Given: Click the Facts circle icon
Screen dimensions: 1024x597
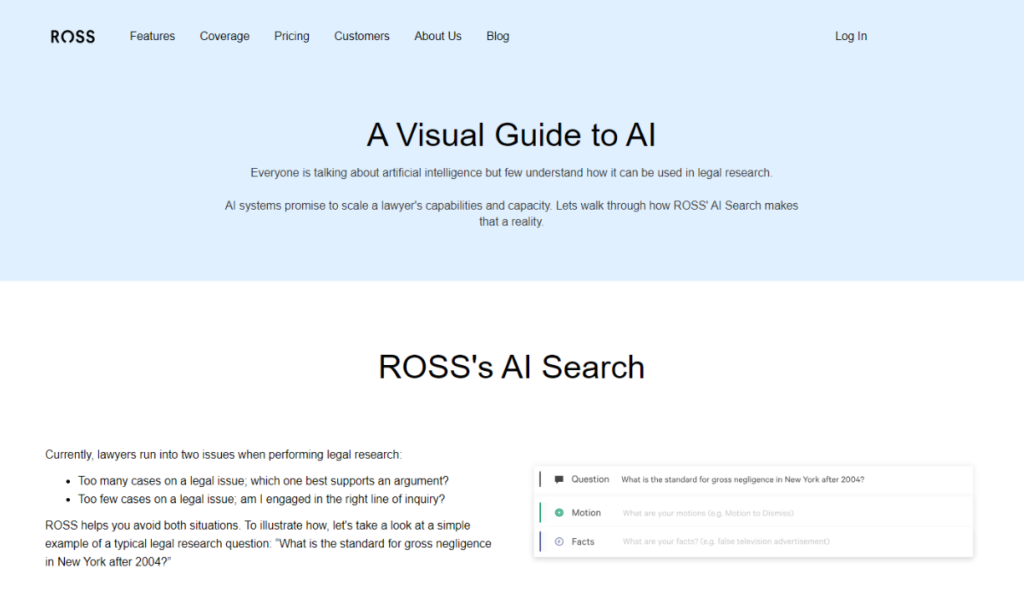Looking at the screenshot, I should [x=559, y=541].
